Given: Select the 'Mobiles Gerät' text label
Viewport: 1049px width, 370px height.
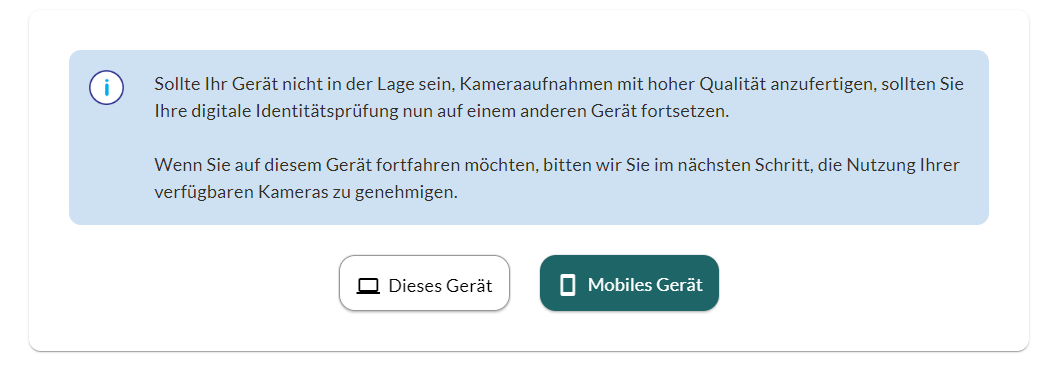Looking at the screenshot, I should point(645,285).
